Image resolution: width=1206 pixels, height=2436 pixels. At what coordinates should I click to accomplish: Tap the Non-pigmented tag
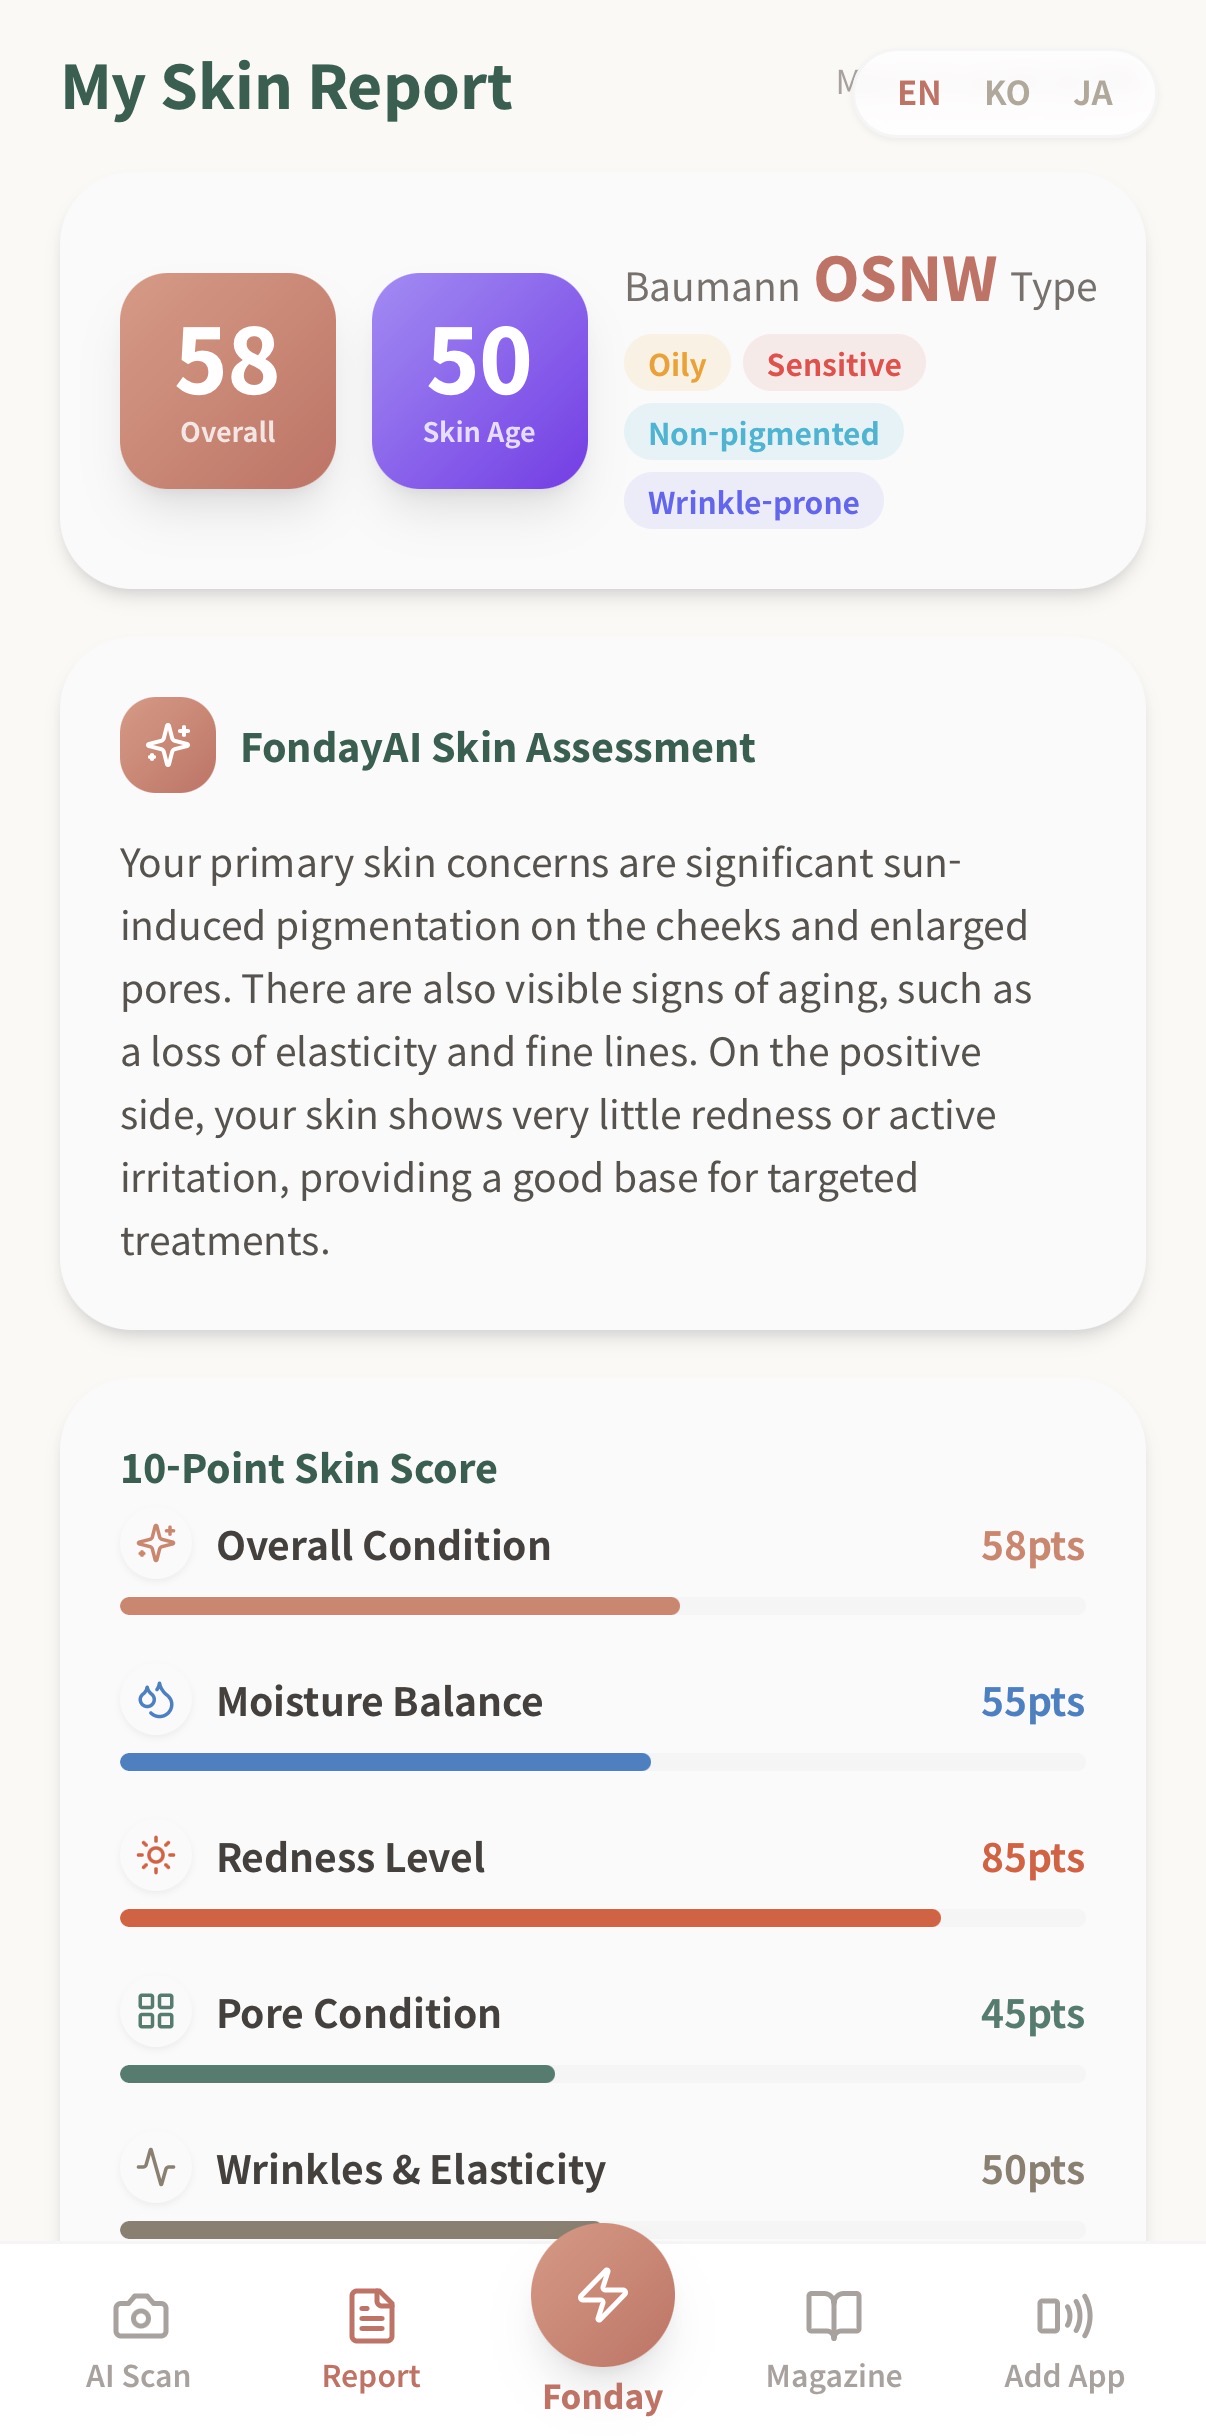click(764, 433)
